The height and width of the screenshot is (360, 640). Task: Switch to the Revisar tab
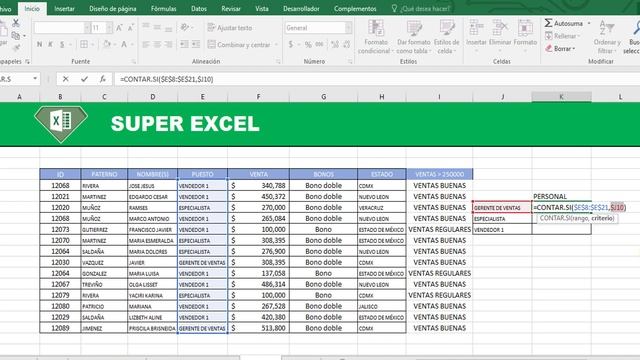pyautogui.click(x=231, y=9)
